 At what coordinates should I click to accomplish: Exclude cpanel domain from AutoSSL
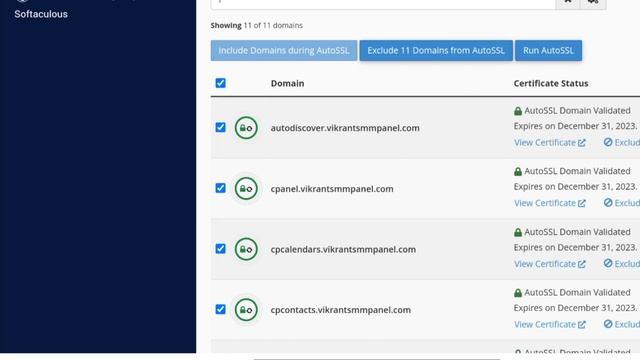(x=622, y=203)
